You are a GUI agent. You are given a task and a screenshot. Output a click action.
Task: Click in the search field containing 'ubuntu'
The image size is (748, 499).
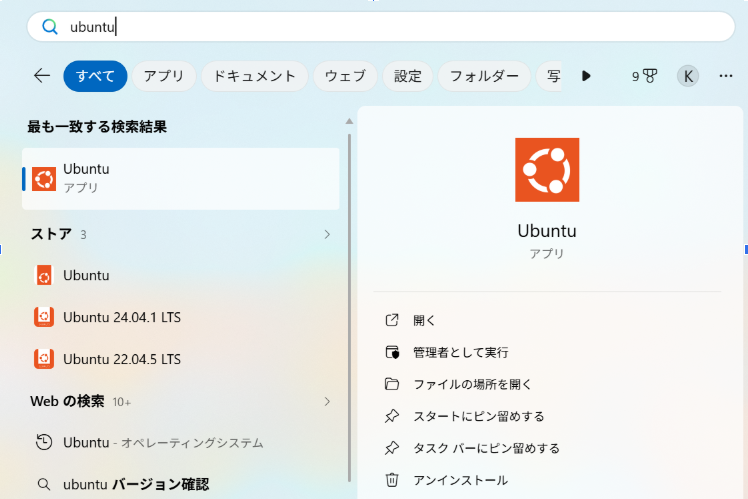[381, 27]
